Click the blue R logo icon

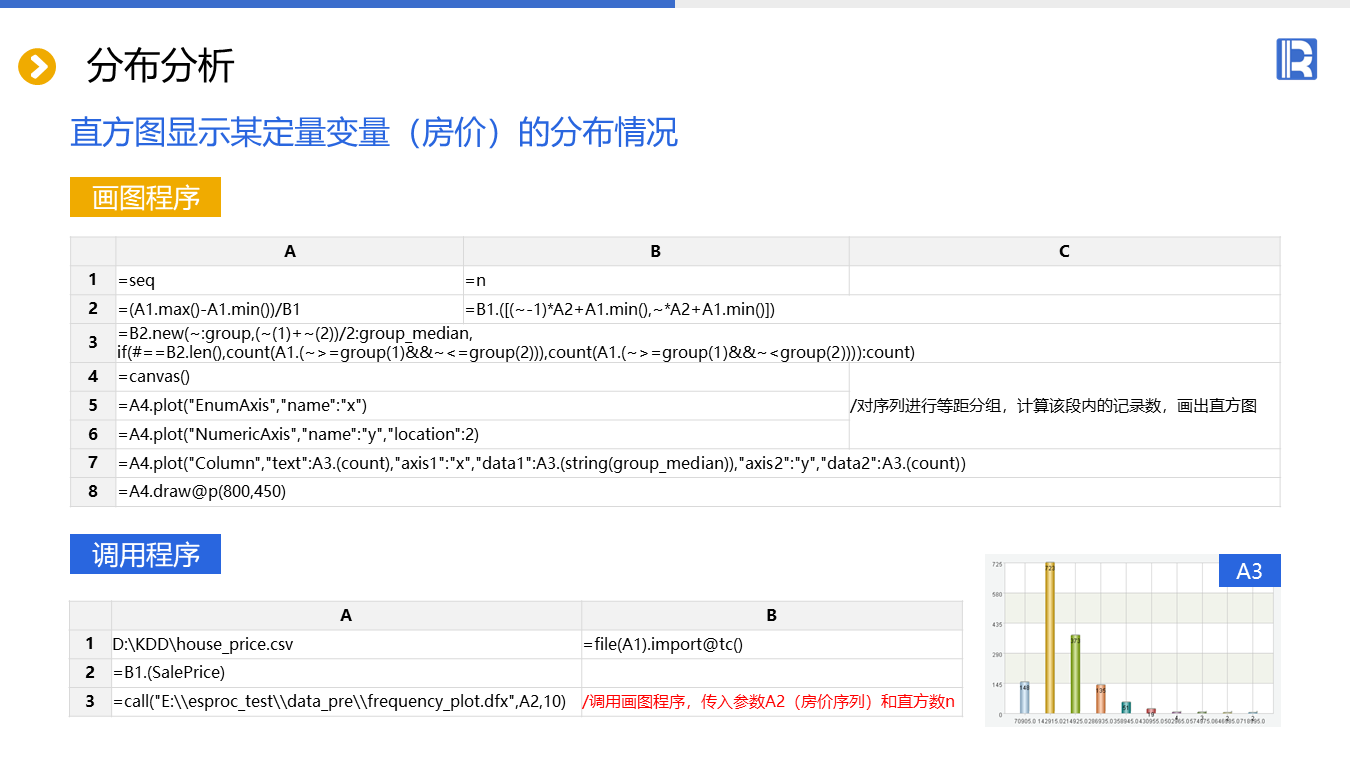coord(1296,59)
